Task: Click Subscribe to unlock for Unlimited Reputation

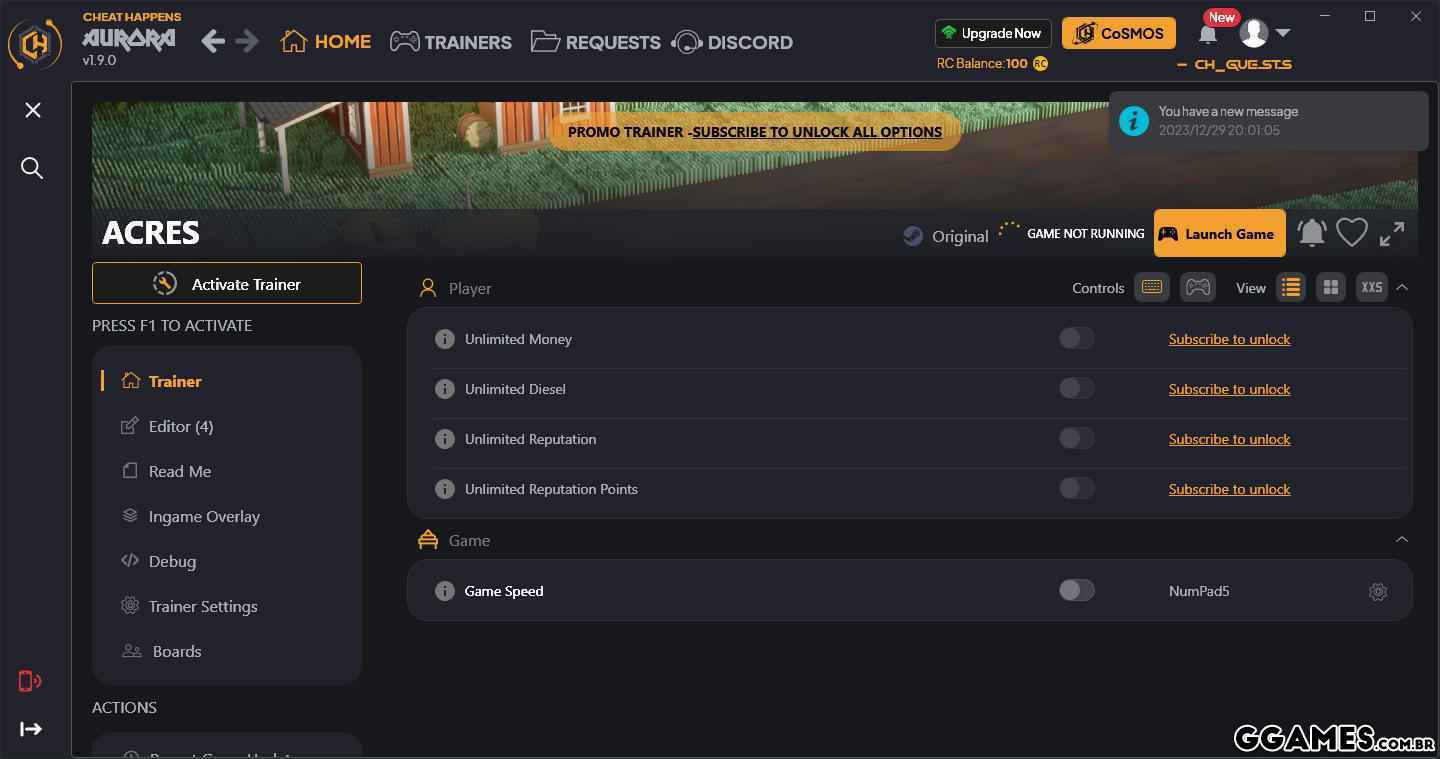Action: point(1229,439)
